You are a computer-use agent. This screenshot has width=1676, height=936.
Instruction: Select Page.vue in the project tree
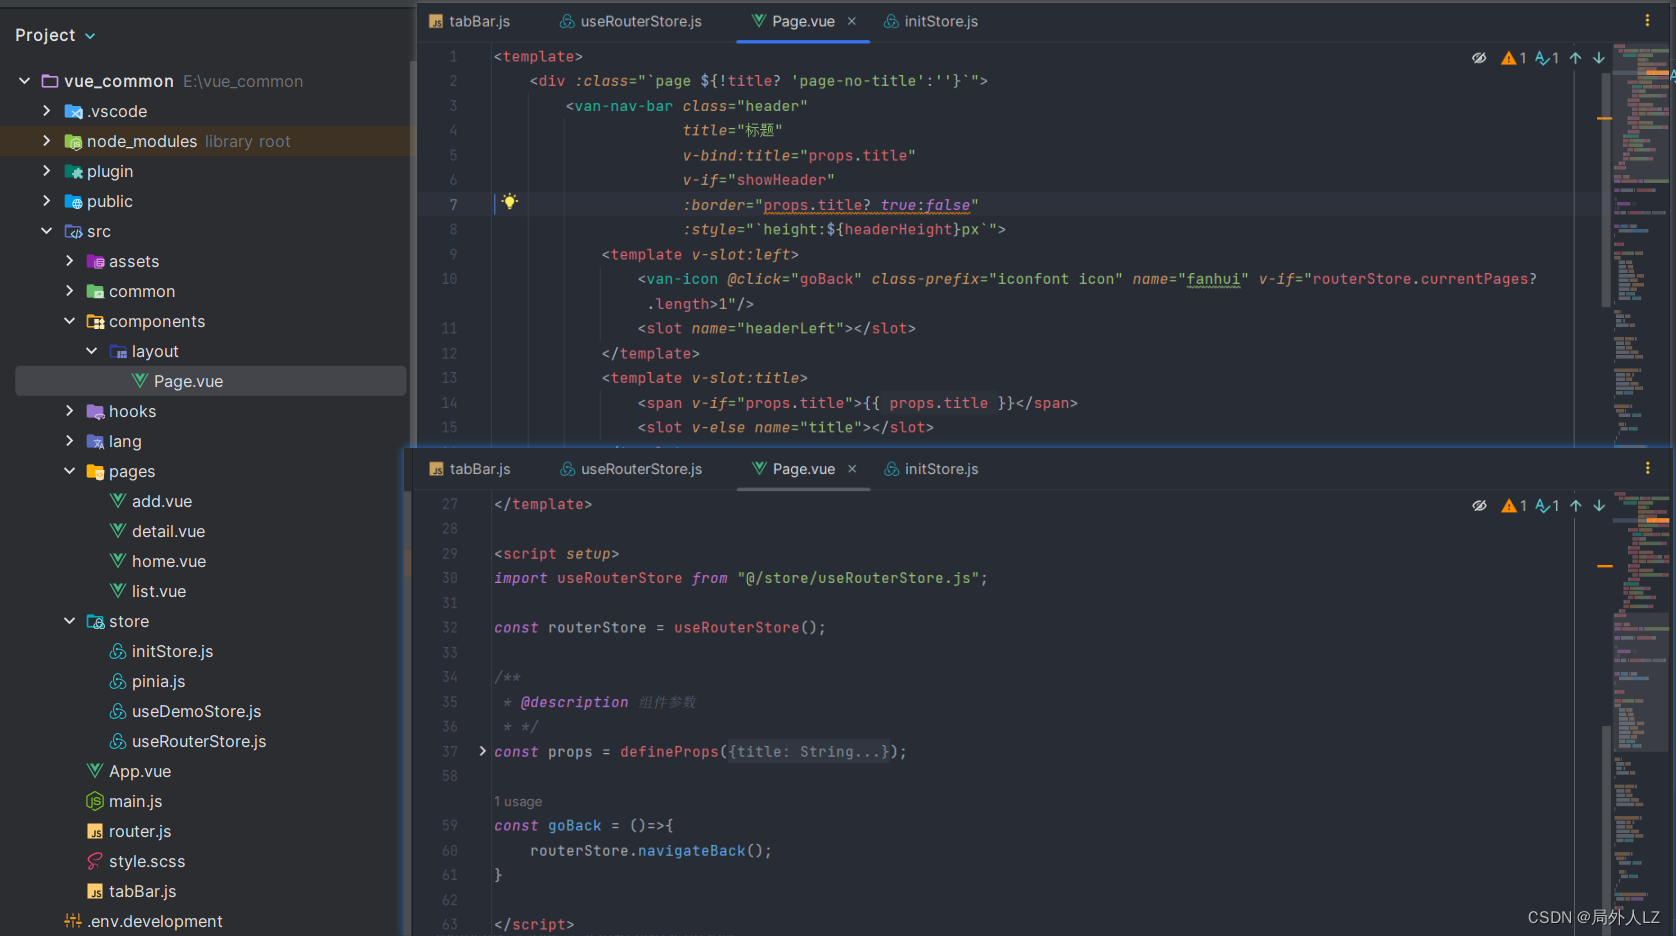coord(210,381)
